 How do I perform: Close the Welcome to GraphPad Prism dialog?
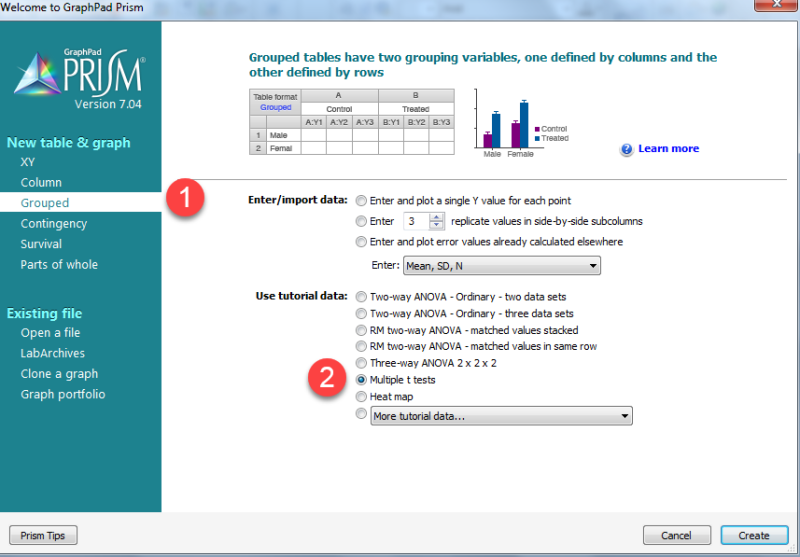(776, 4)
